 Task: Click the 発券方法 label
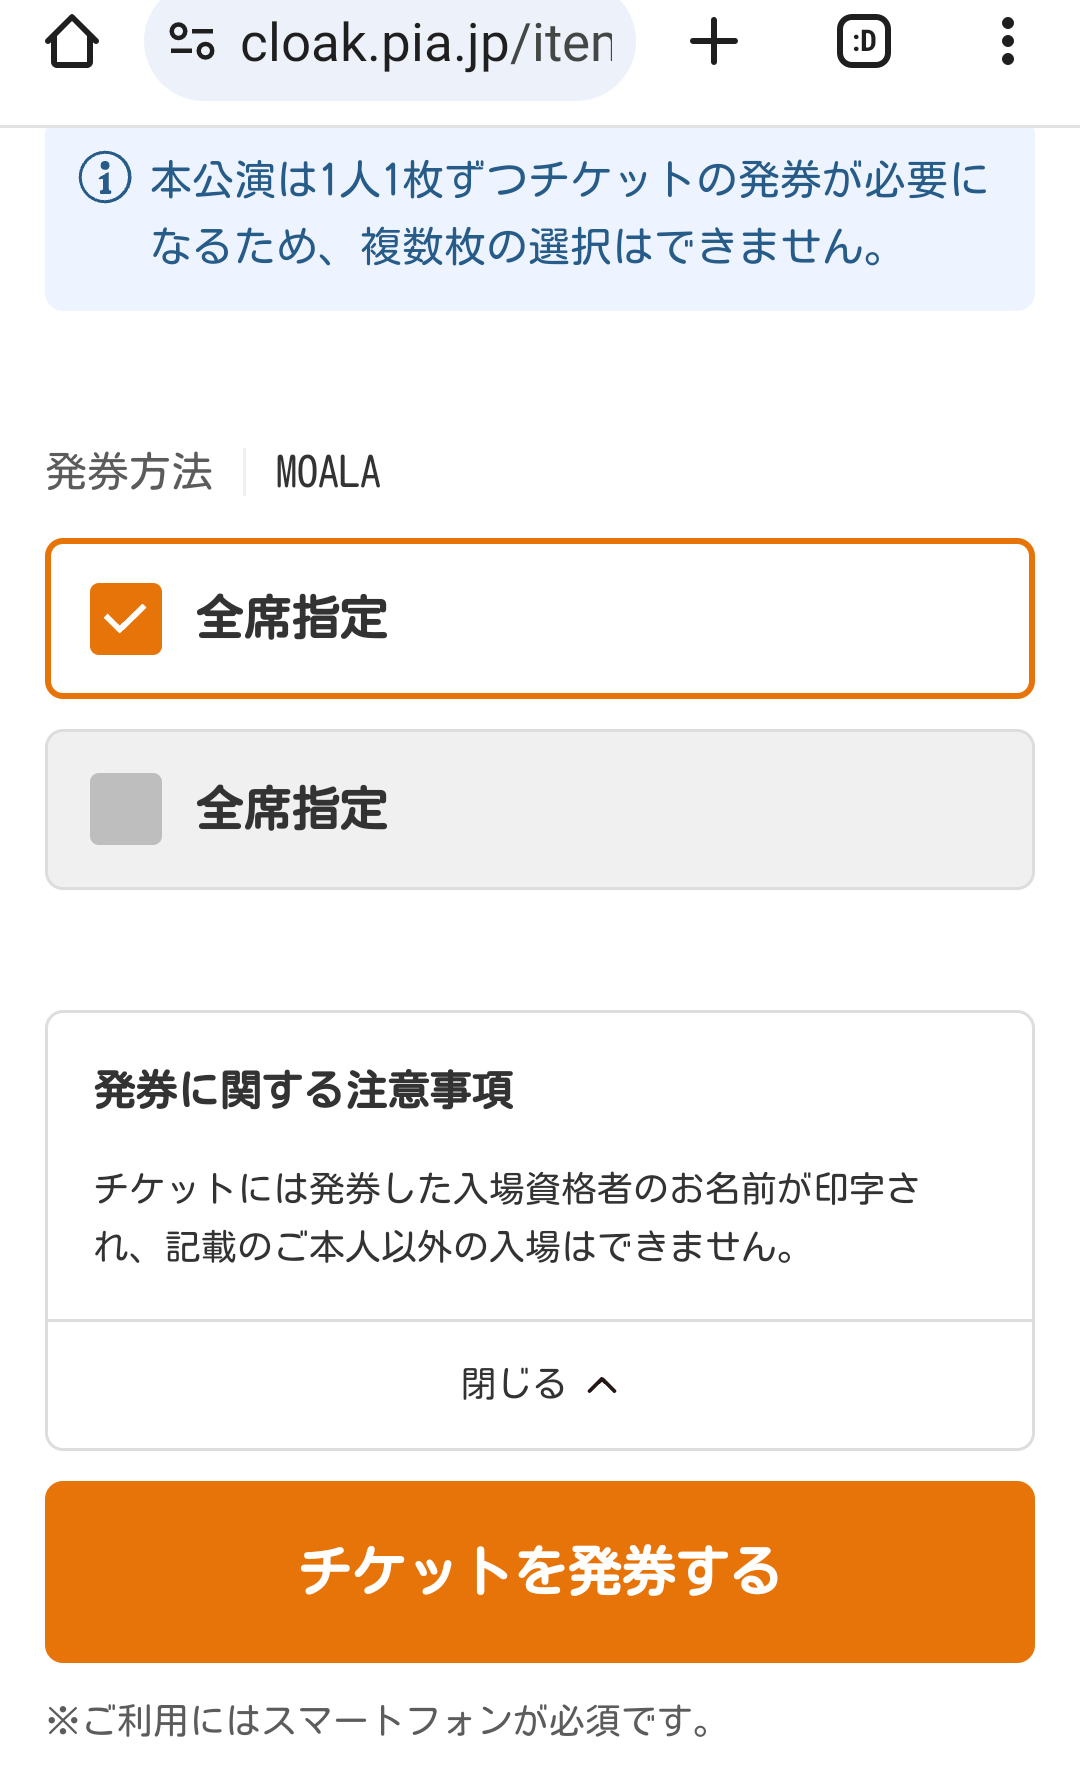(130, 473)
